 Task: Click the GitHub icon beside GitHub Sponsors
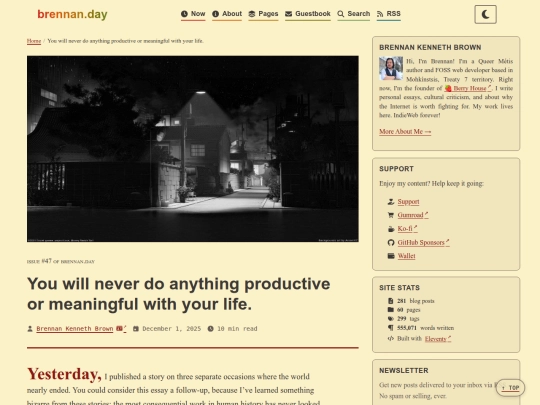point(391,242)
